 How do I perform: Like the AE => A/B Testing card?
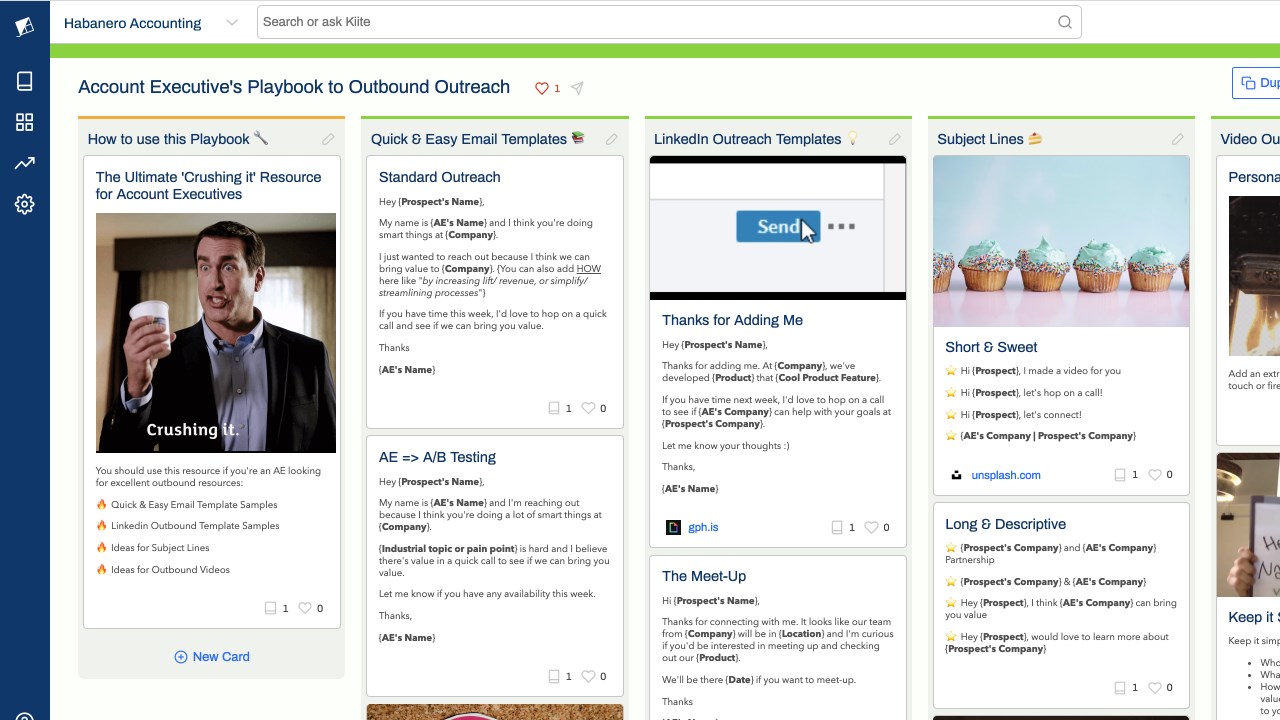tap(588, 676)
